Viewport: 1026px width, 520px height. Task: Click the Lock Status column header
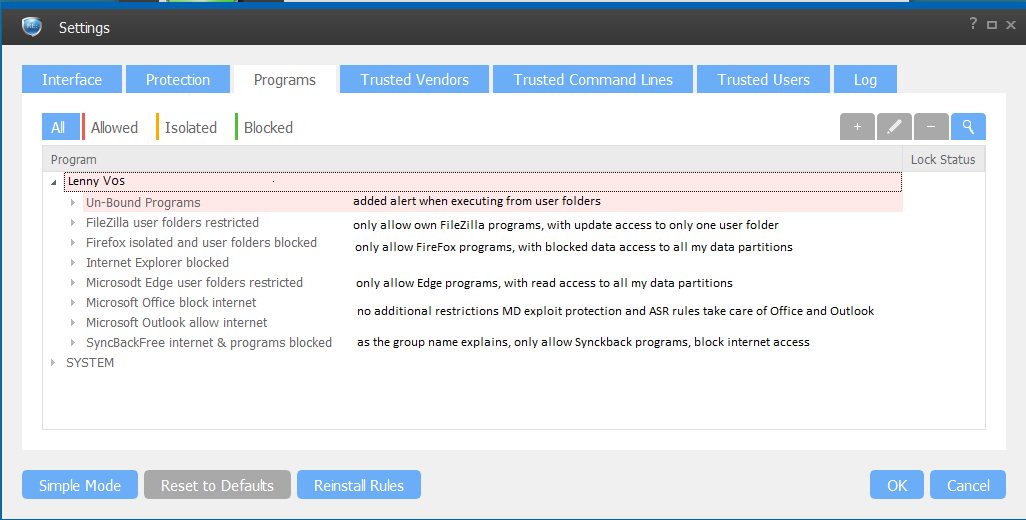coord(944,160)
